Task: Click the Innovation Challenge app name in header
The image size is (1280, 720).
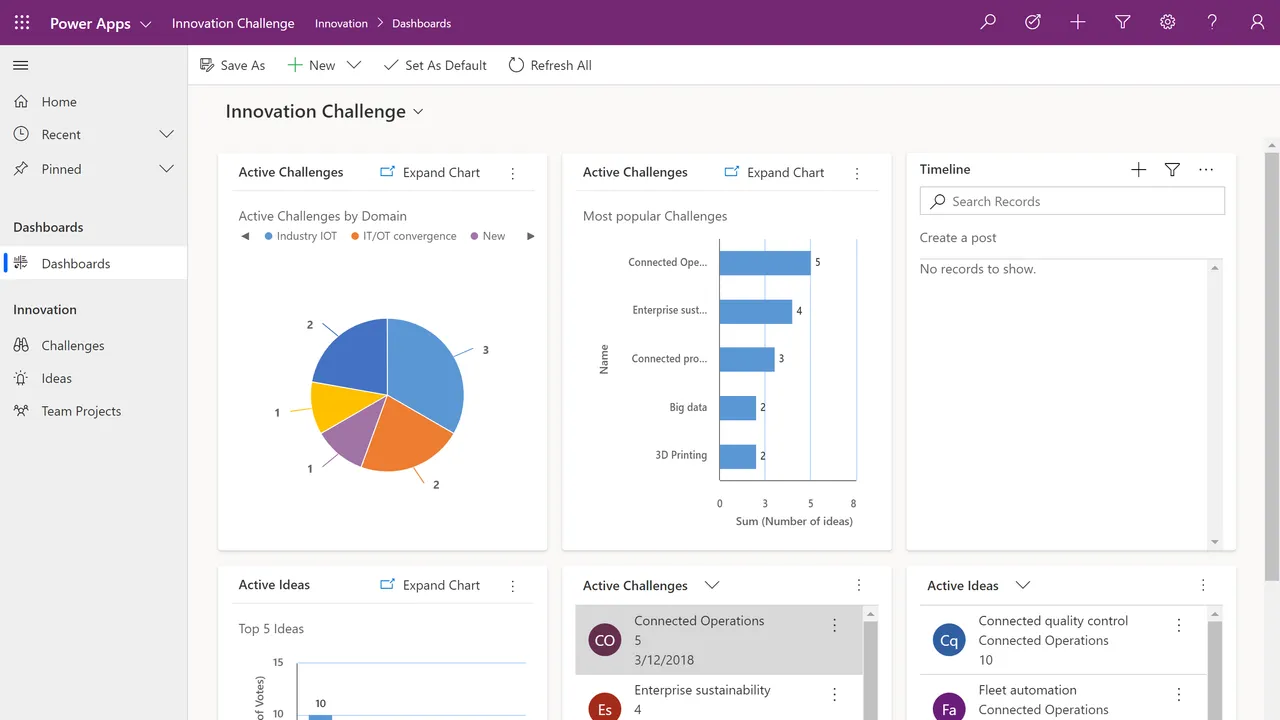Action: pos(233,23)
